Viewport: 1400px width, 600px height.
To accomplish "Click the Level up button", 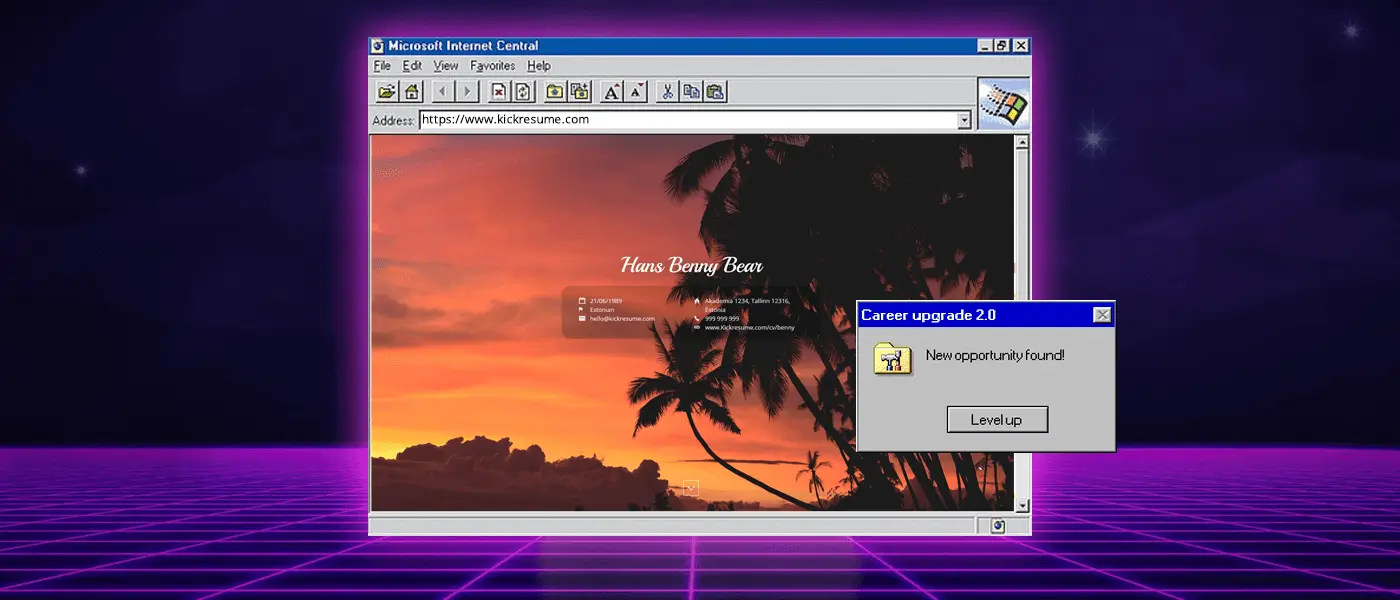I will 997,420.
